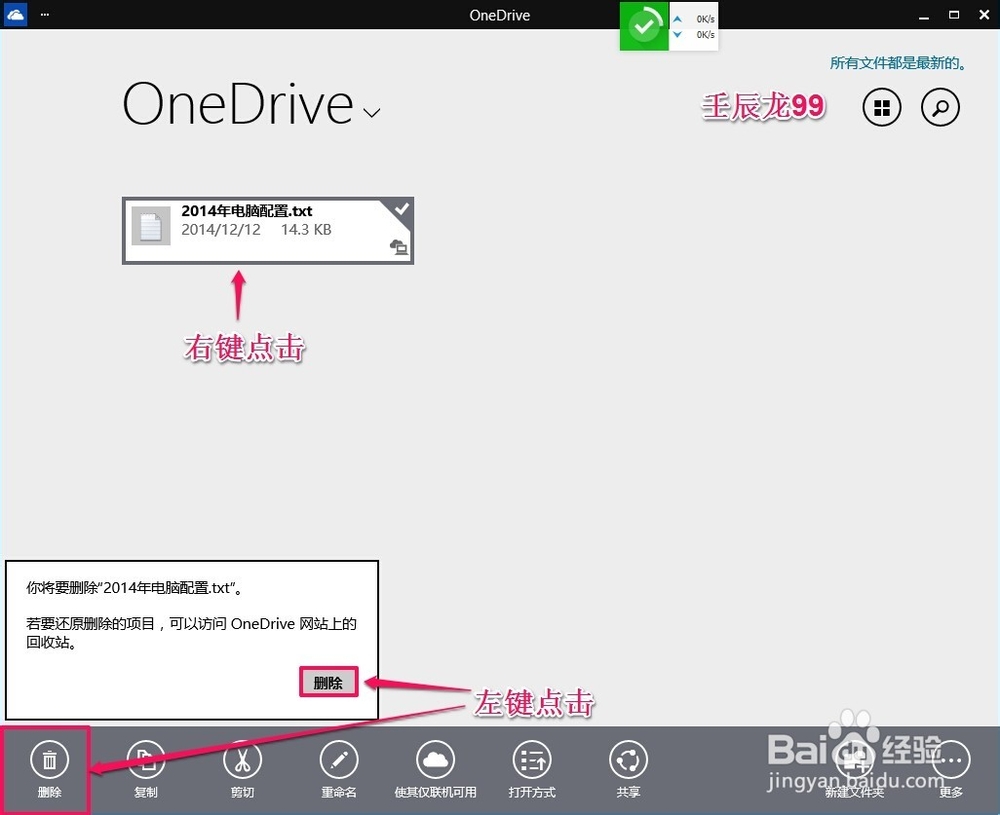Screen dimensions: 1000x815
Task: Confirm deletion with the 删除 button
Action: click(x=328, y=682)
